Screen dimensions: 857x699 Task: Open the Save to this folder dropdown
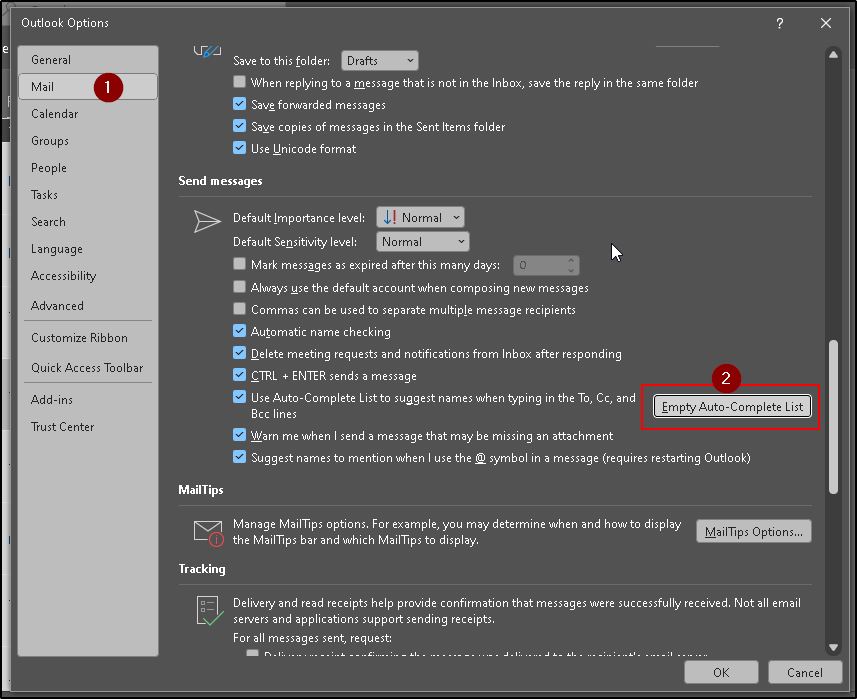380,61
